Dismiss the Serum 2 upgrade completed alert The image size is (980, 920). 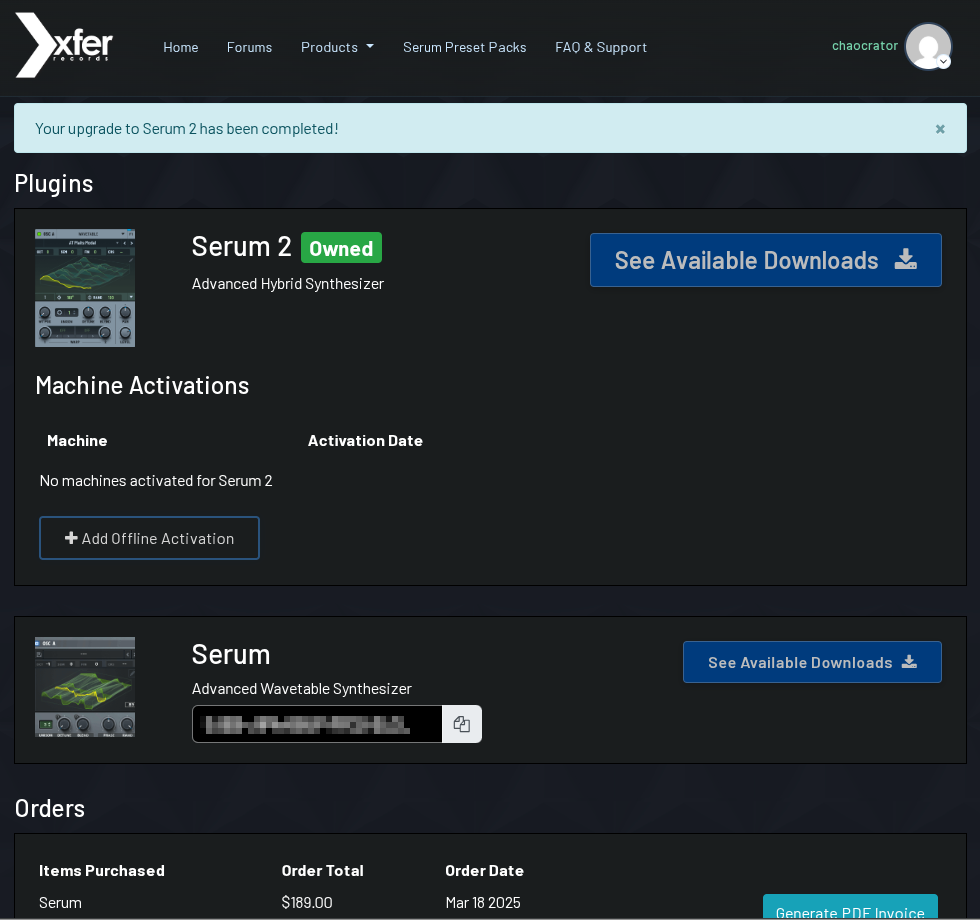tap(940, 129)
